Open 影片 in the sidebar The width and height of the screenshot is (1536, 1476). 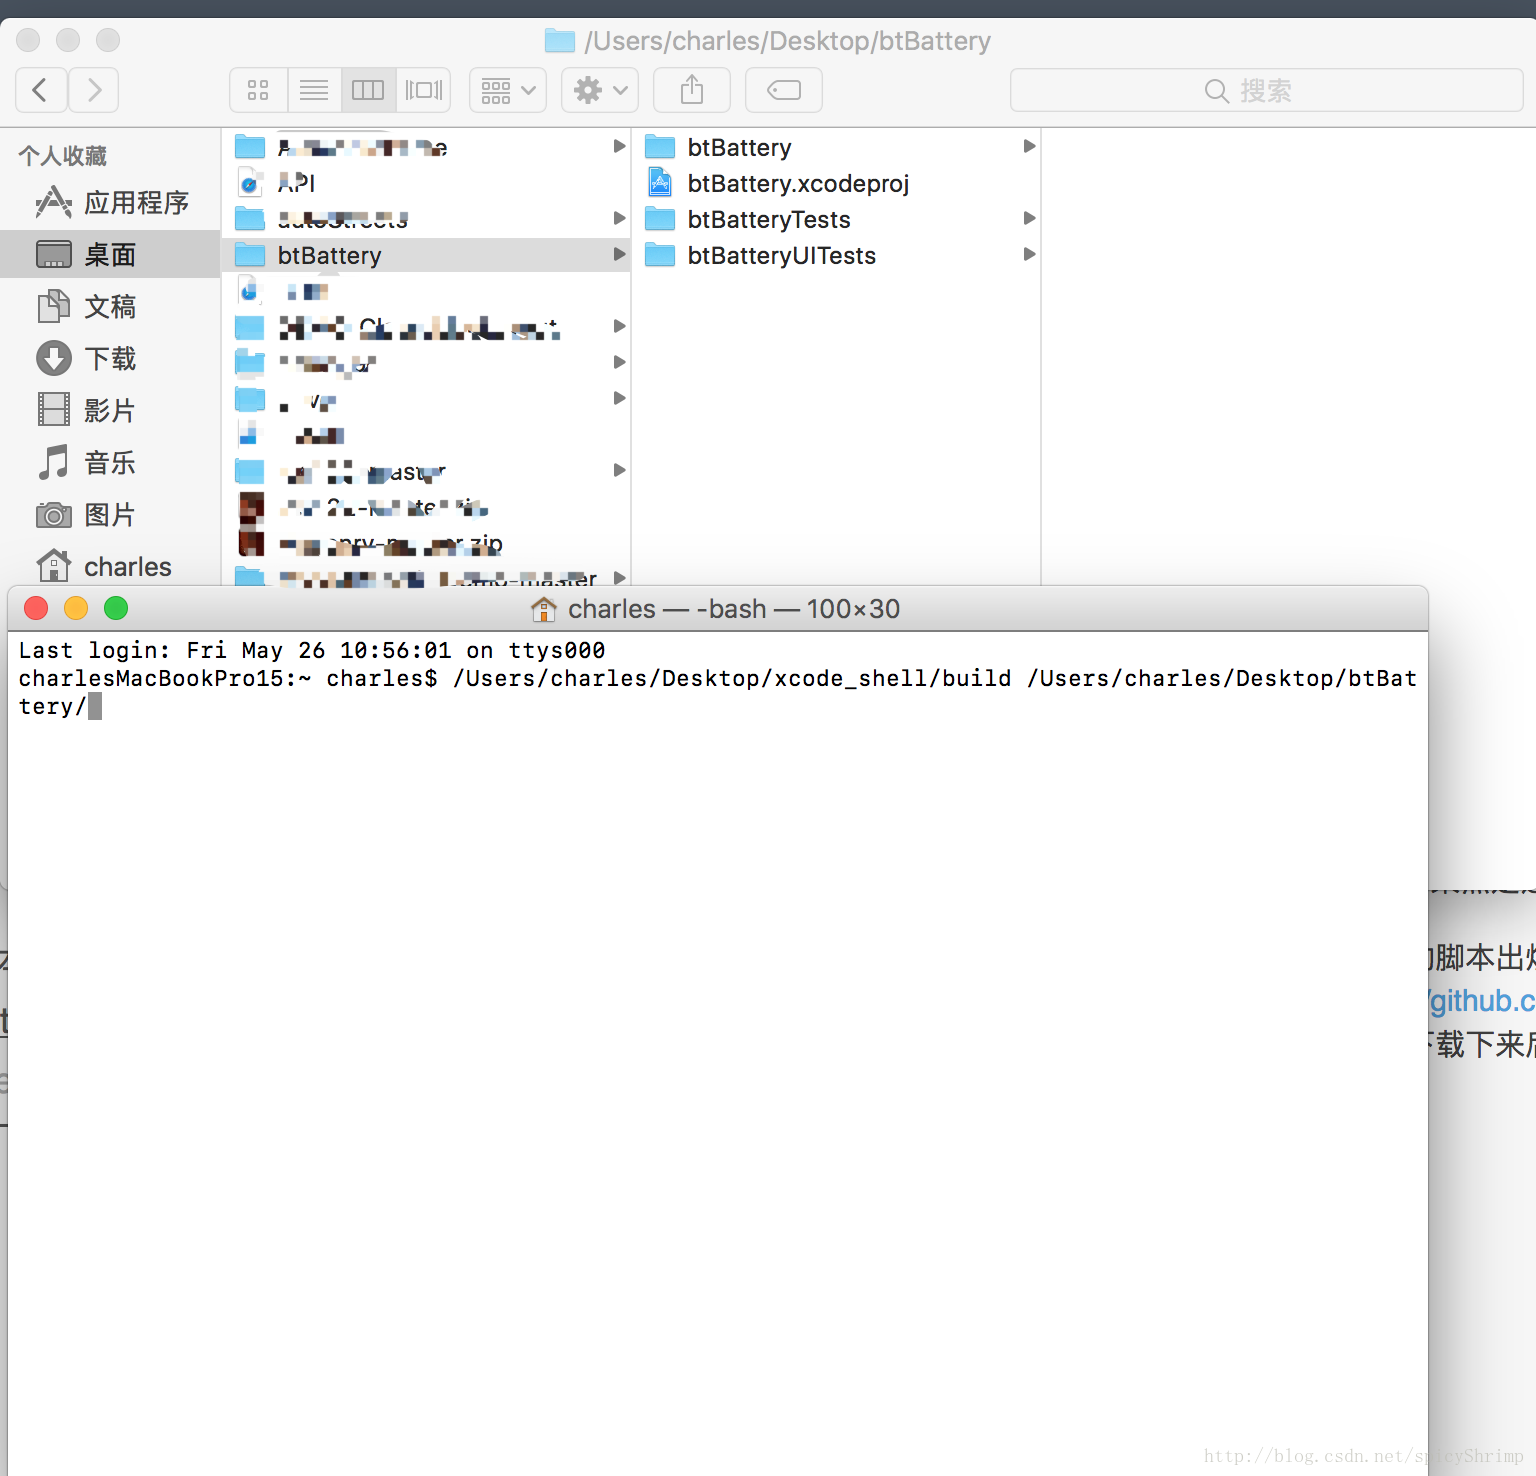[x=110, y=411]
